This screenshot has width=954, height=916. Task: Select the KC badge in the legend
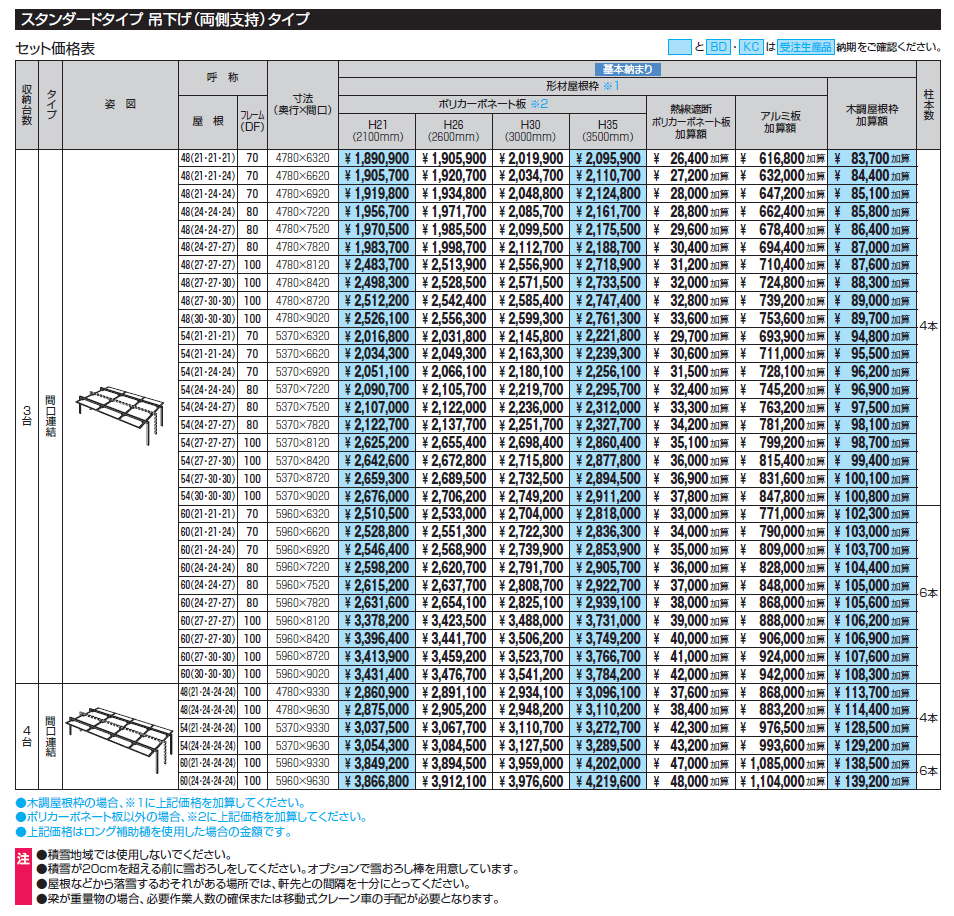tap(750, 46)
